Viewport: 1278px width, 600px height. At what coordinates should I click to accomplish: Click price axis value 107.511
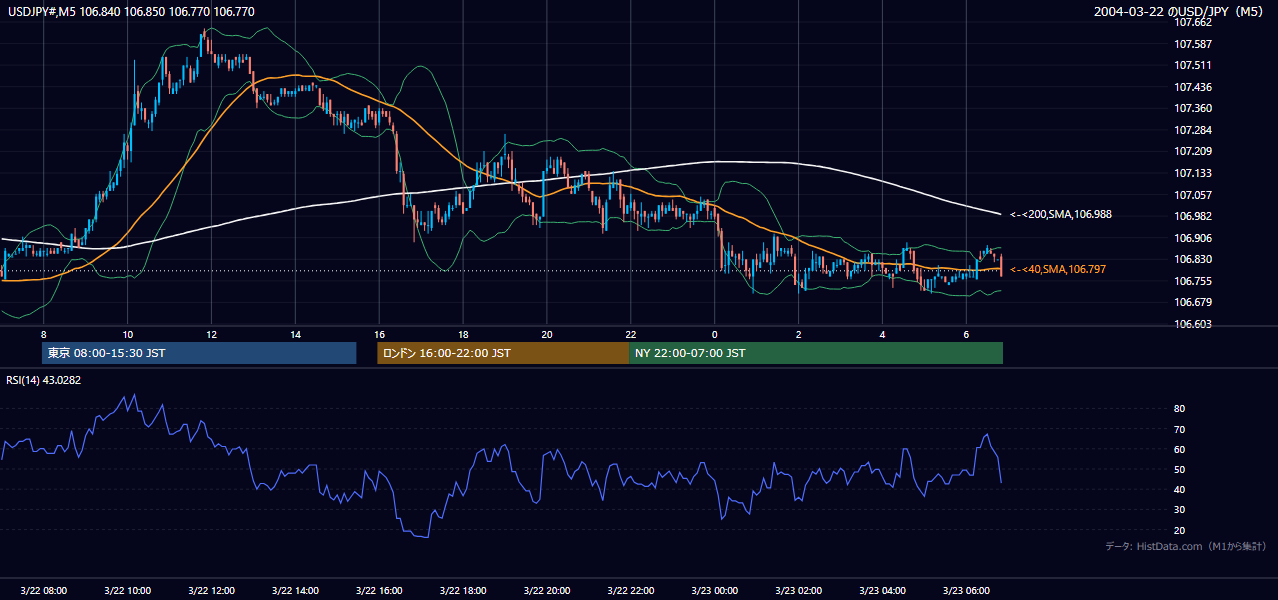(x=1194, y=65)
